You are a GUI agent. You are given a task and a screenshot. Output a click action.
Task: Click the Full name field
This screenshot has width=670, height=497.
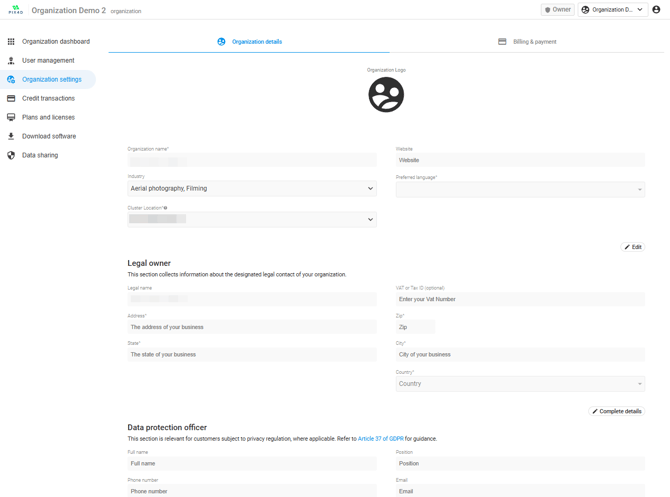pos(252,463)
